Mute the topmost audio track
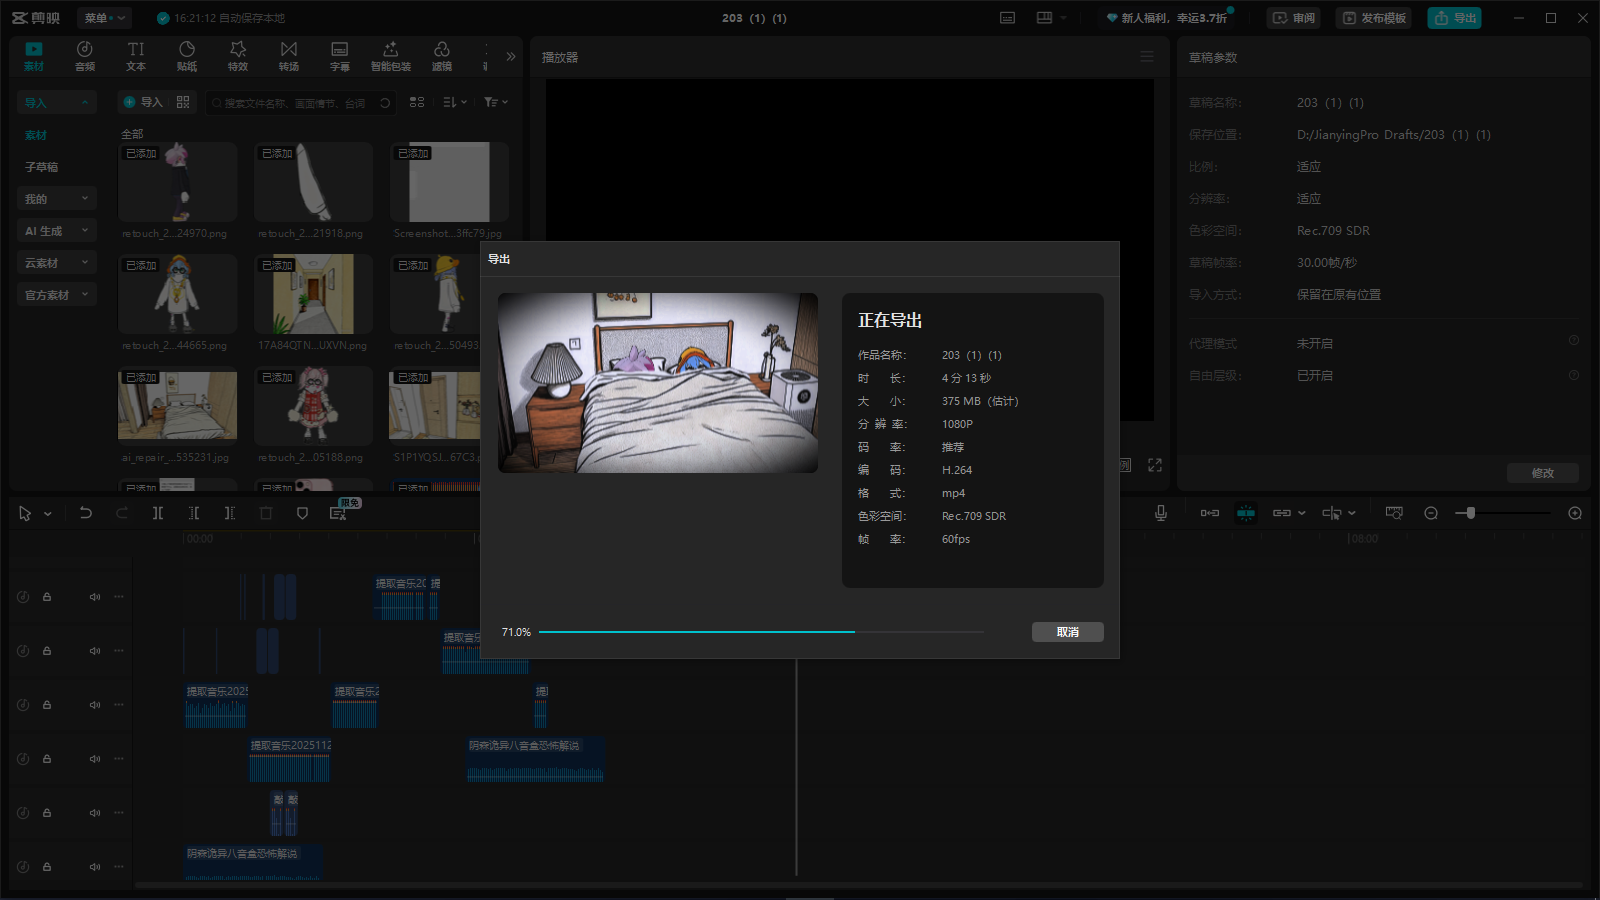 pyautogui.click(x=95, y=597)
